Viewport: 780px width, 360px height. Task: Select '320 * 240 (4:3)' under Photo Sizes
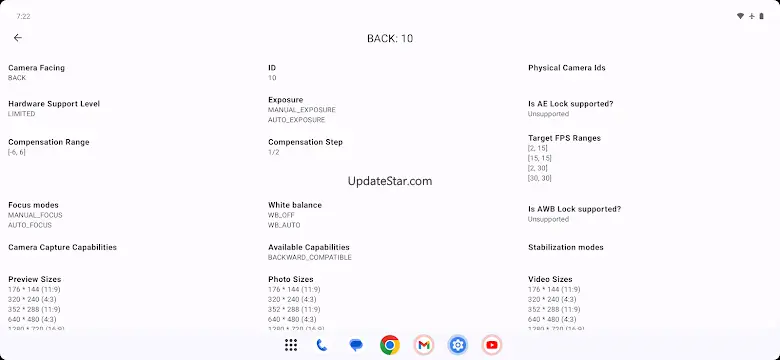tap(292, 299)
